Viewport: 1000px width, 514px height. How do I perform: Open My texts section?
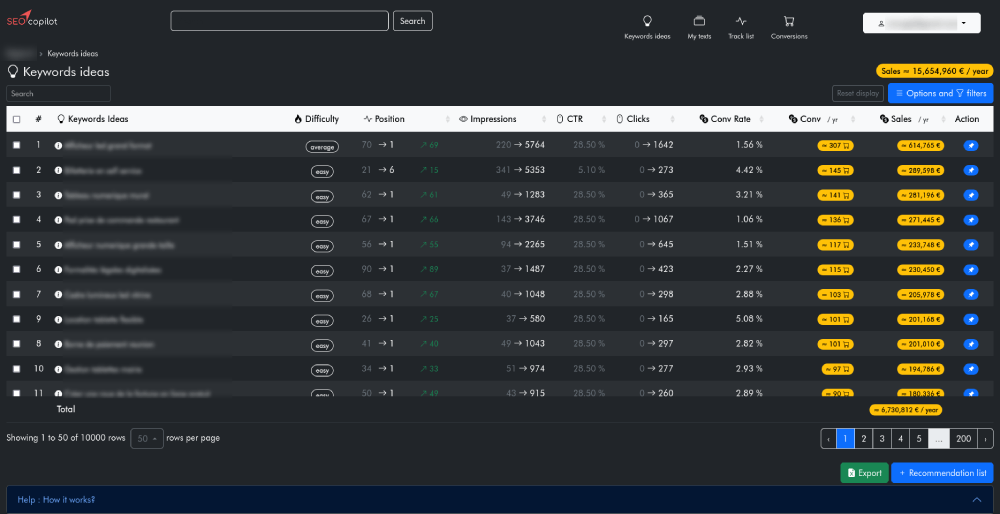pyautogui.click(x=699, y=26)
